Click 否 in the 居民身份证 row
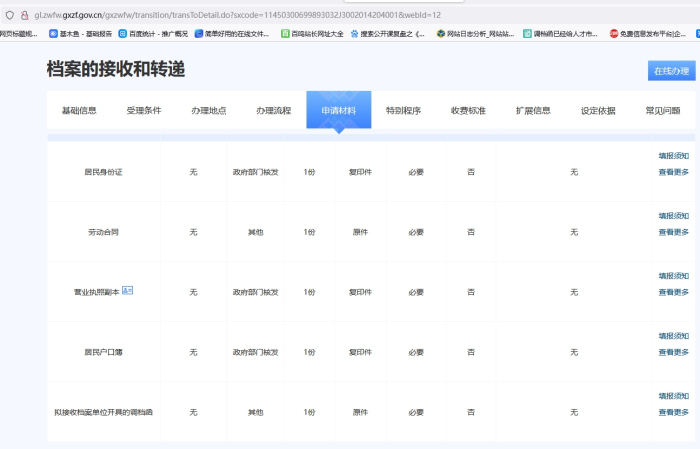 [471, 172]
